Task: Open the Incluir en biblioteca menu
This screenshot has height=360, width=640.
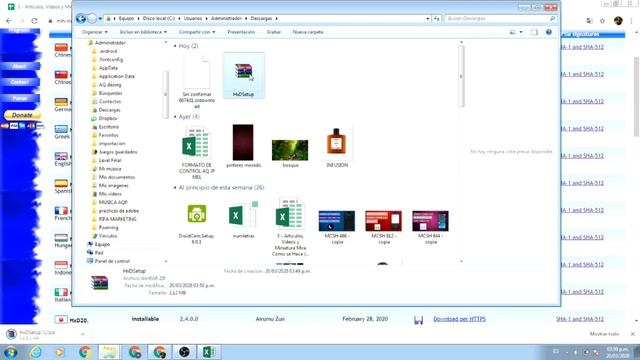Action: click(143, 32)
